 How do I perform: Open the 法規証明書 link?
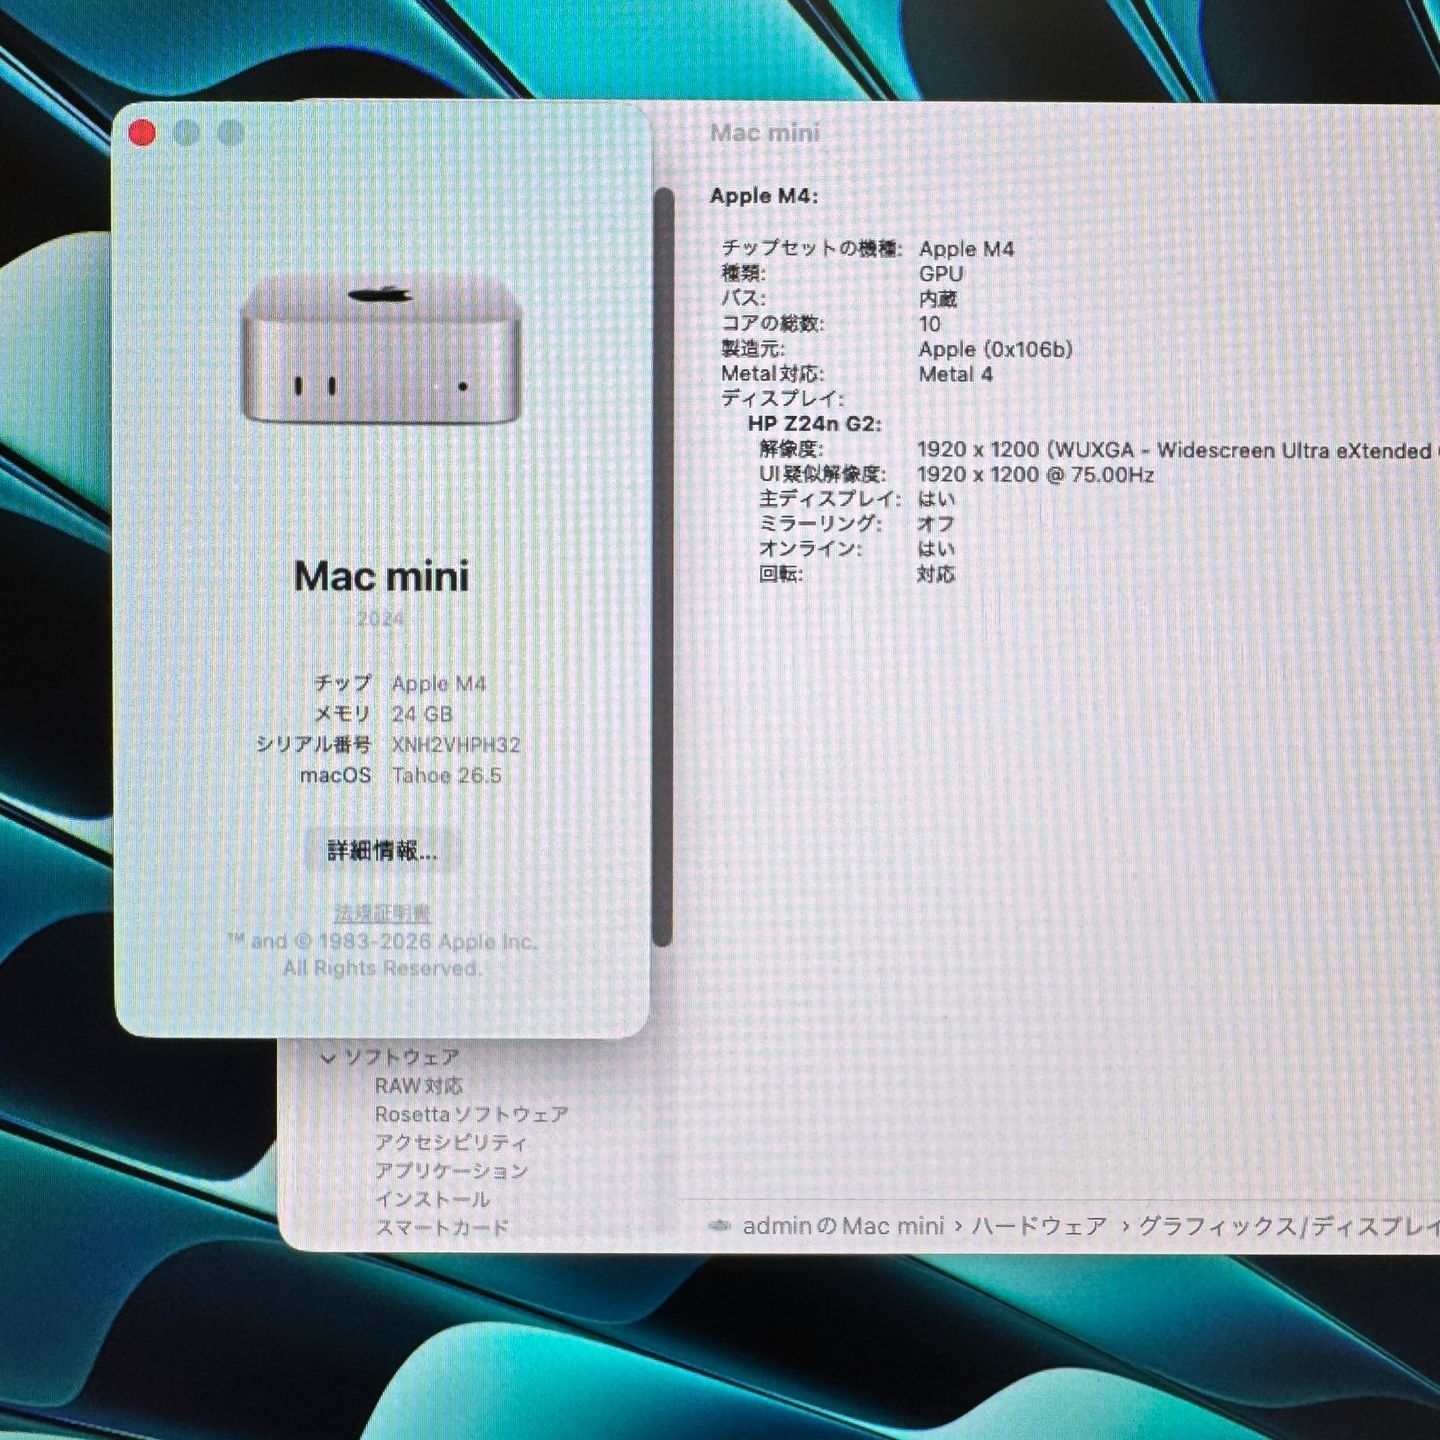[382, 913]
